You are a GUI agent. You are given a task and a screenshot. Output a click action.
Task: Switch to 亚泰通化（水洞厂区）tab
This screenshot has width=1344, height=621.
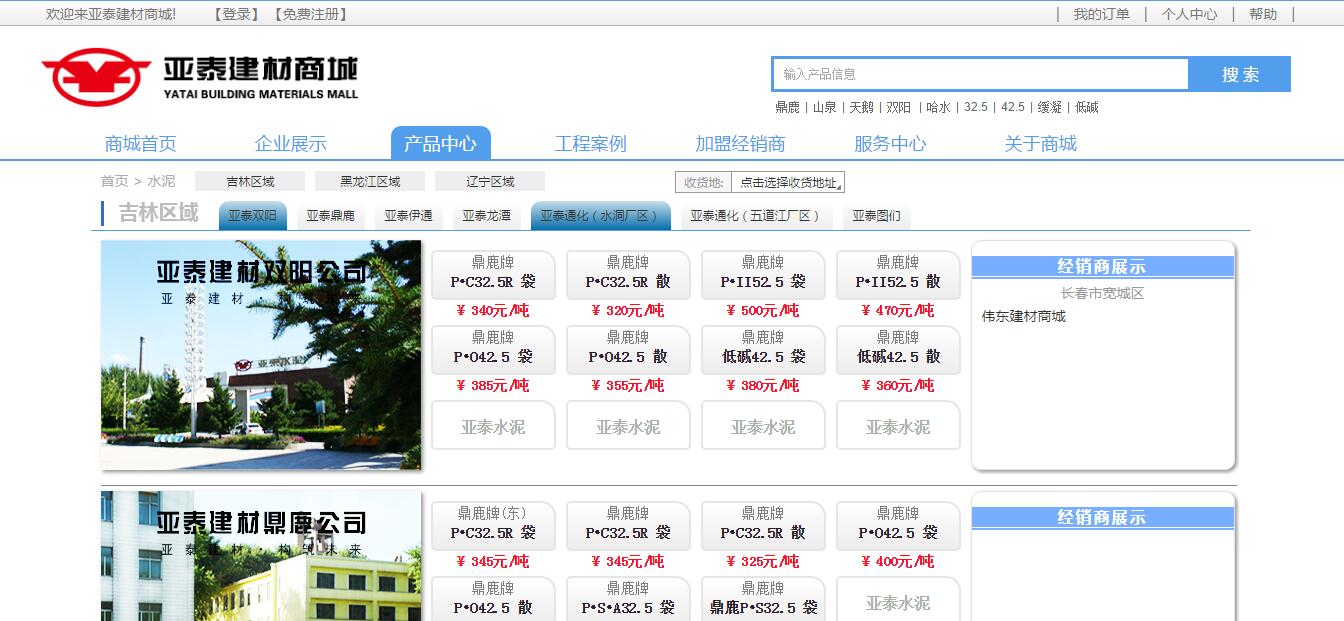tap(600, 216)
